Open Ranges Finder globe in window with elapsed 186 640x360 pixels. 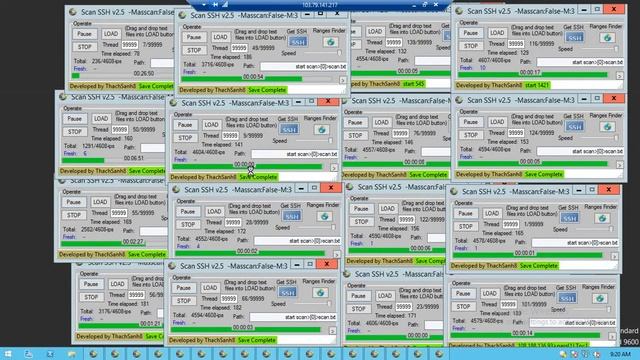point(330,42)
